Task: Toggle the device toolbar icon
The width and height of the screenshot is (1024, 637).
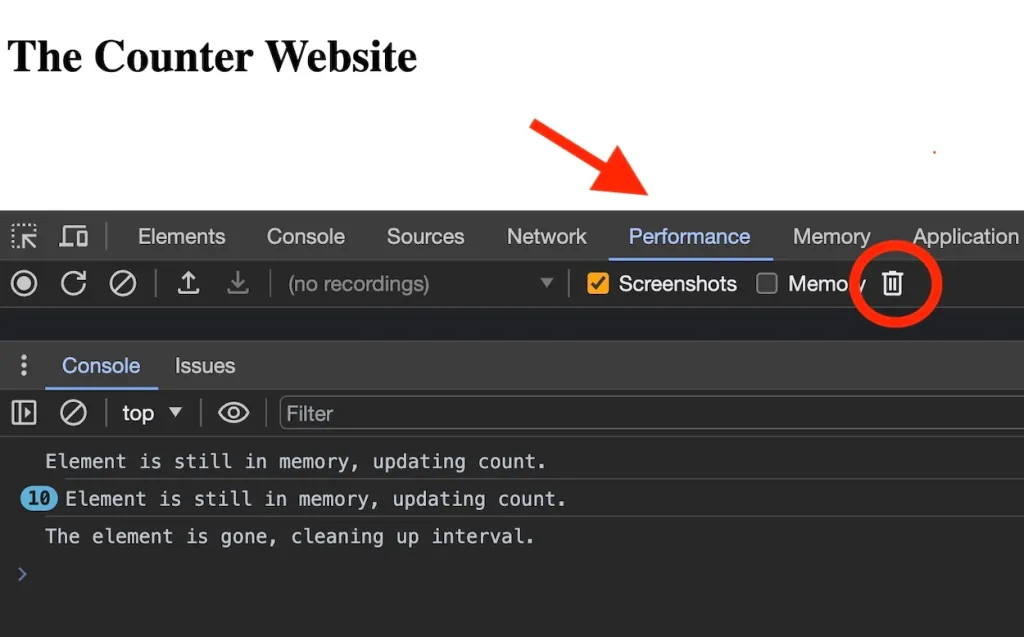Action: click(74, 236)
